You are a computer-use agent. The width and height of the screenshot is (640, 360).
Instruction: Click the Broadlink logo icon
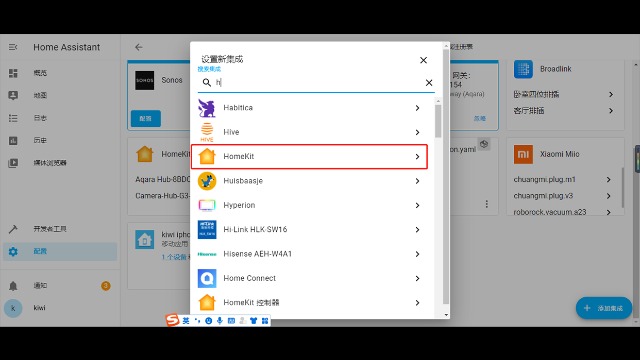pyautogui.click(x=523, y=69)
